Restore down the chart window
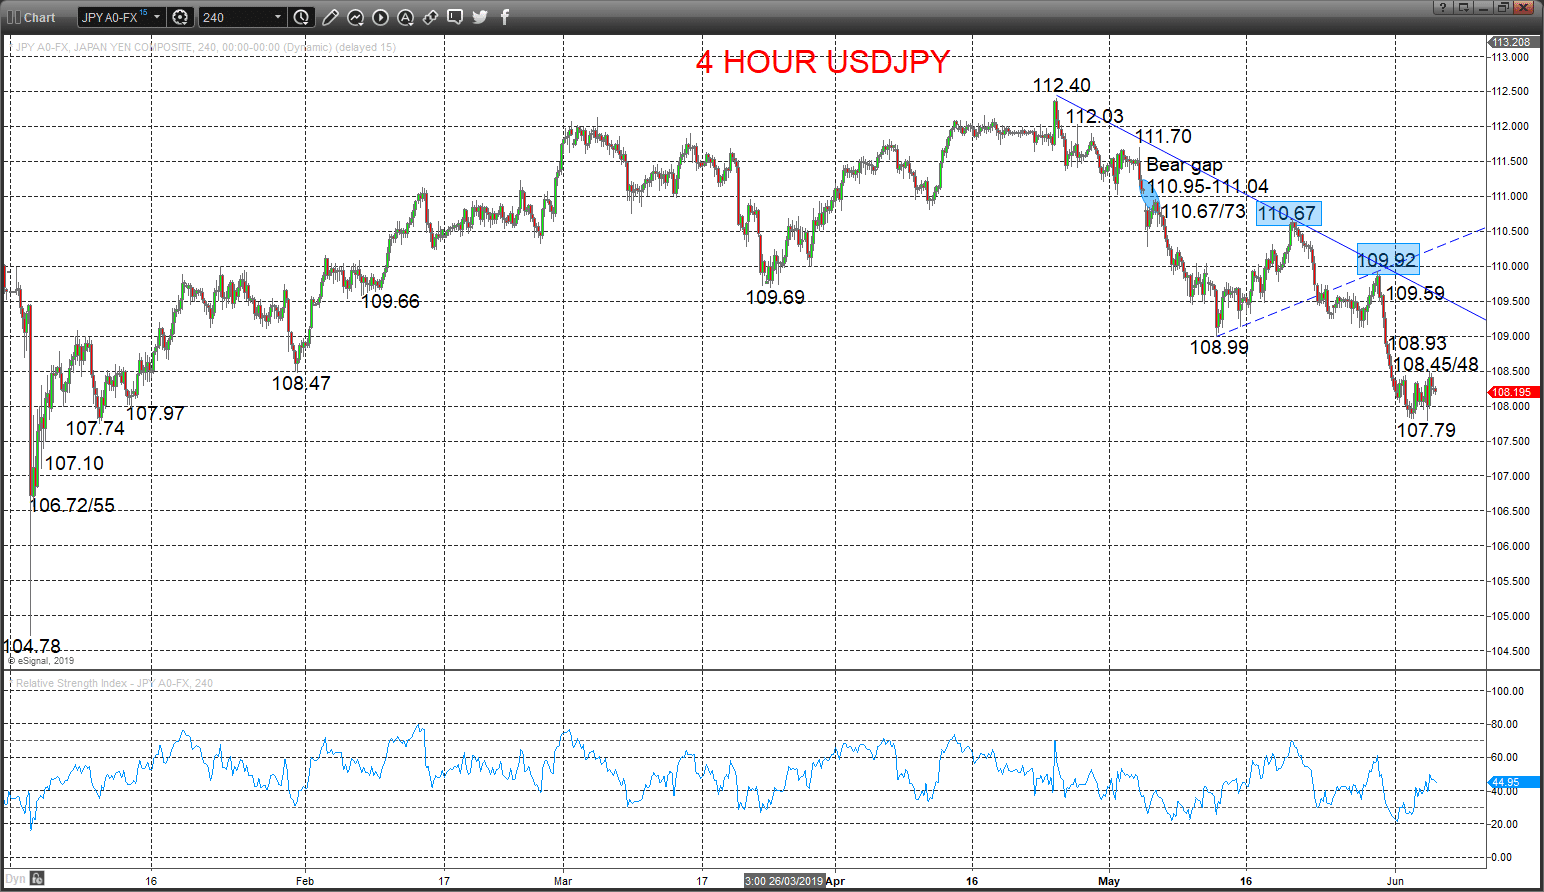Screen dimensions: 1544x892 pos(1504,7)
